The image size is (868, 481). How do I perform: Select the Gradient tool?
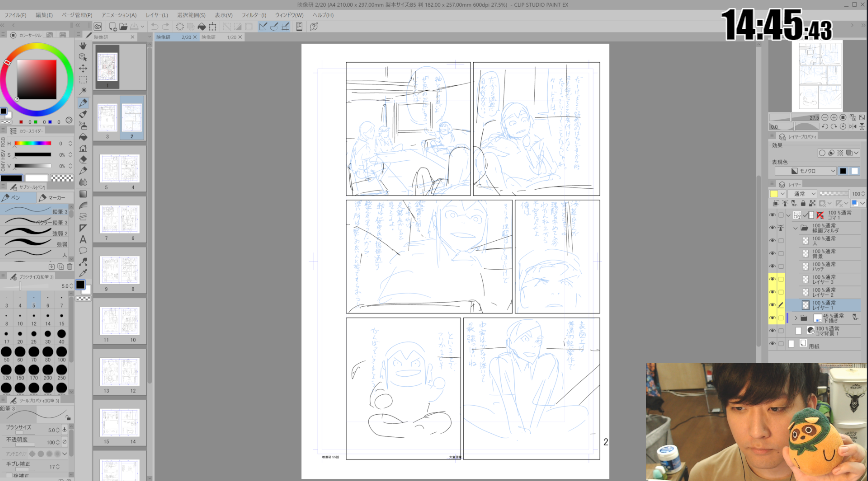[83, 194]
